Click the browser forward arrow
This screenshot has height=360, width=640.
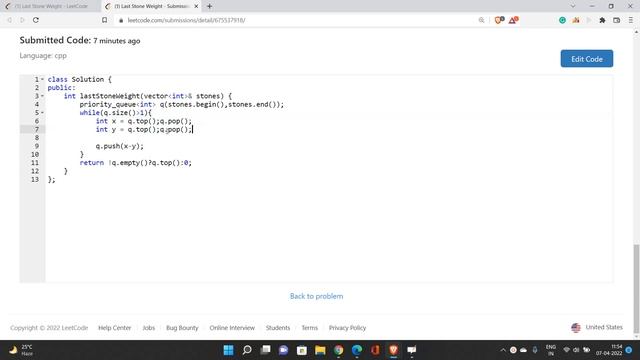(22, 20)
